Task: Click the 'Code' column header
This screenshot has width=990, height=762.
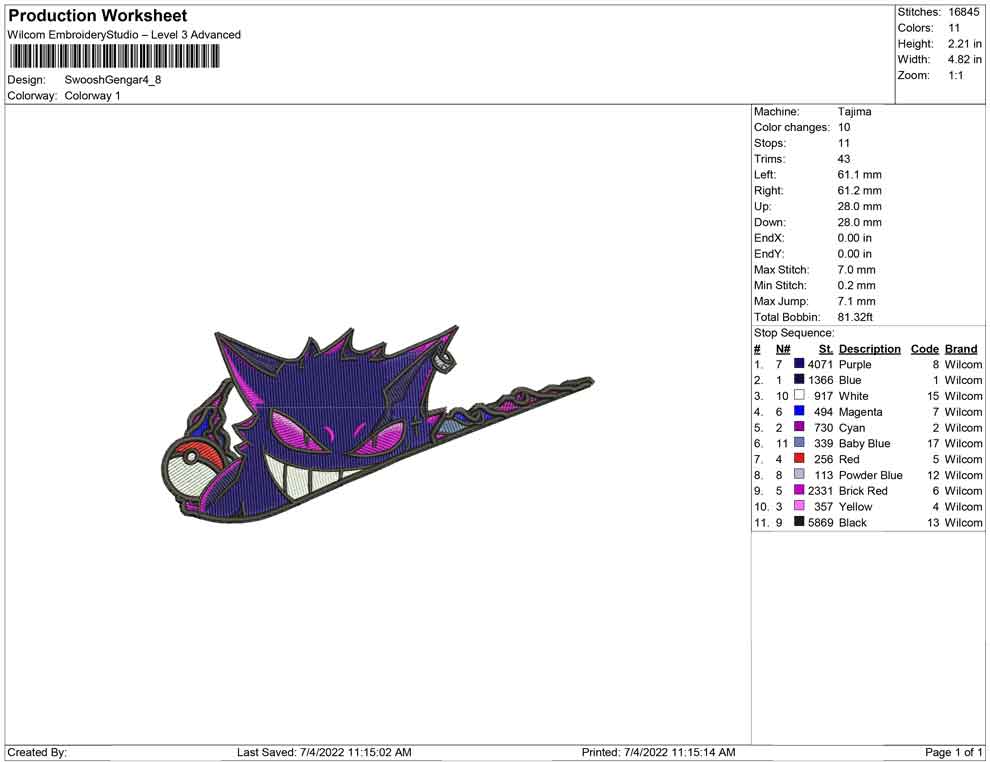Action: pos(925,349)
